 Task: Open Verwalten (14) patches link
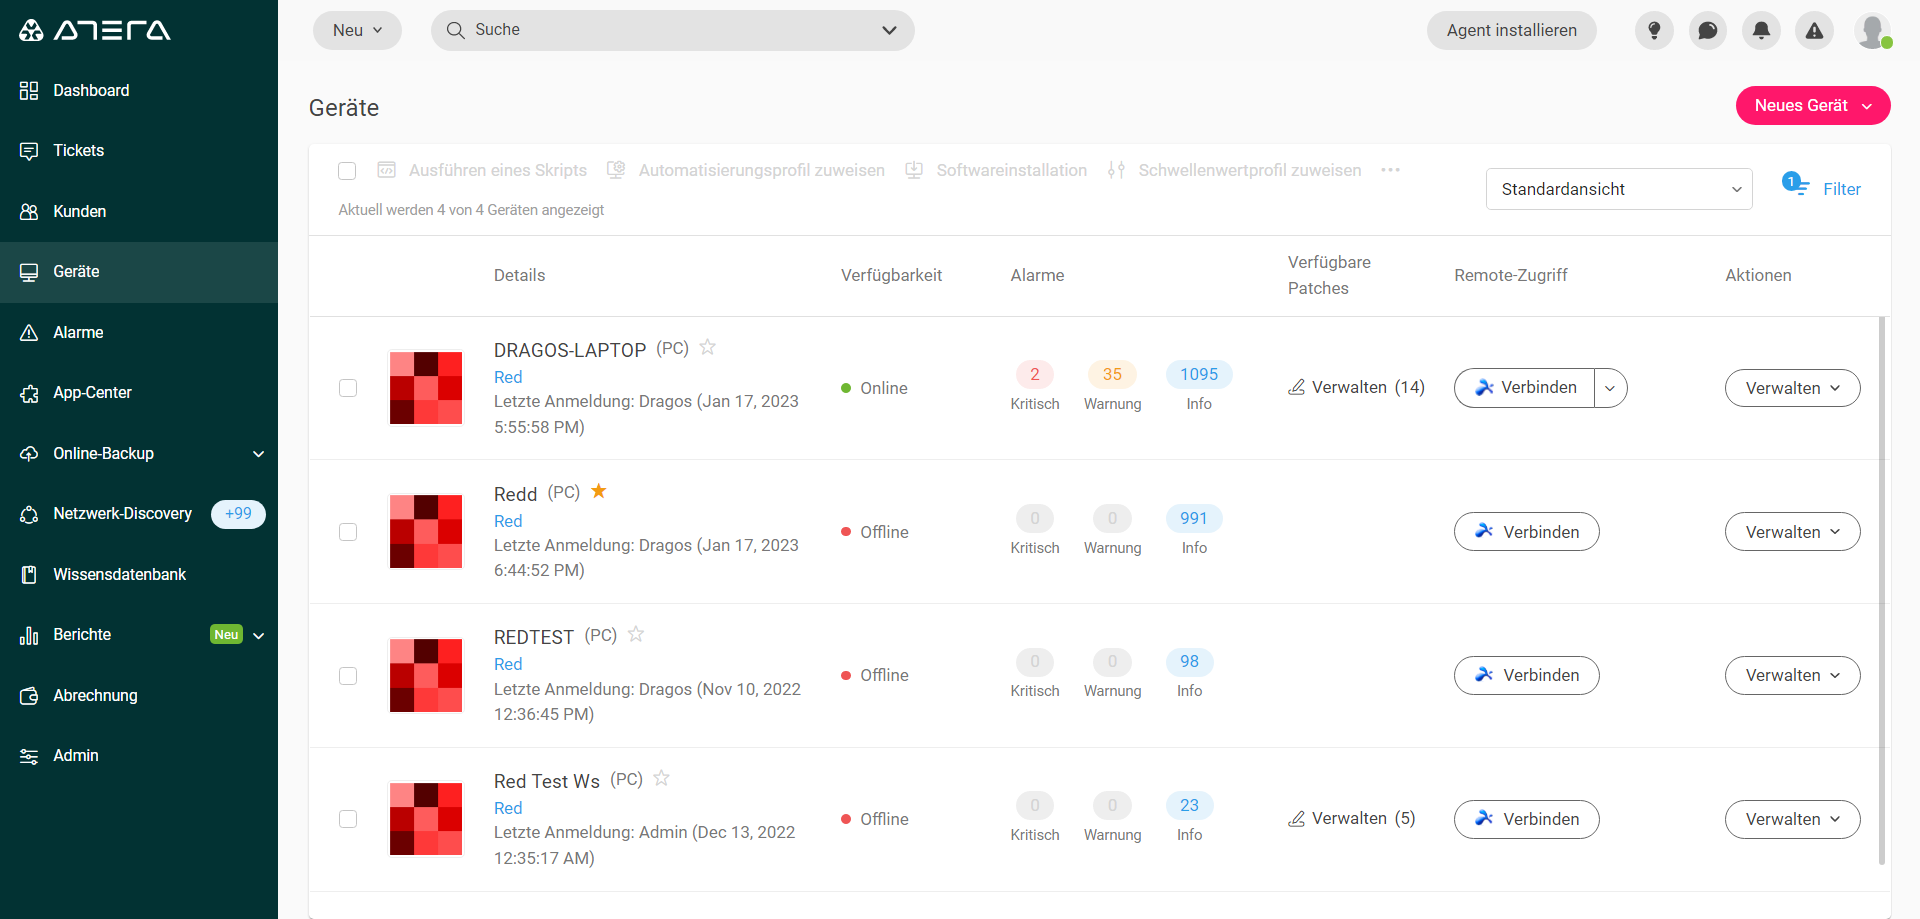[x=1356, y=387]
